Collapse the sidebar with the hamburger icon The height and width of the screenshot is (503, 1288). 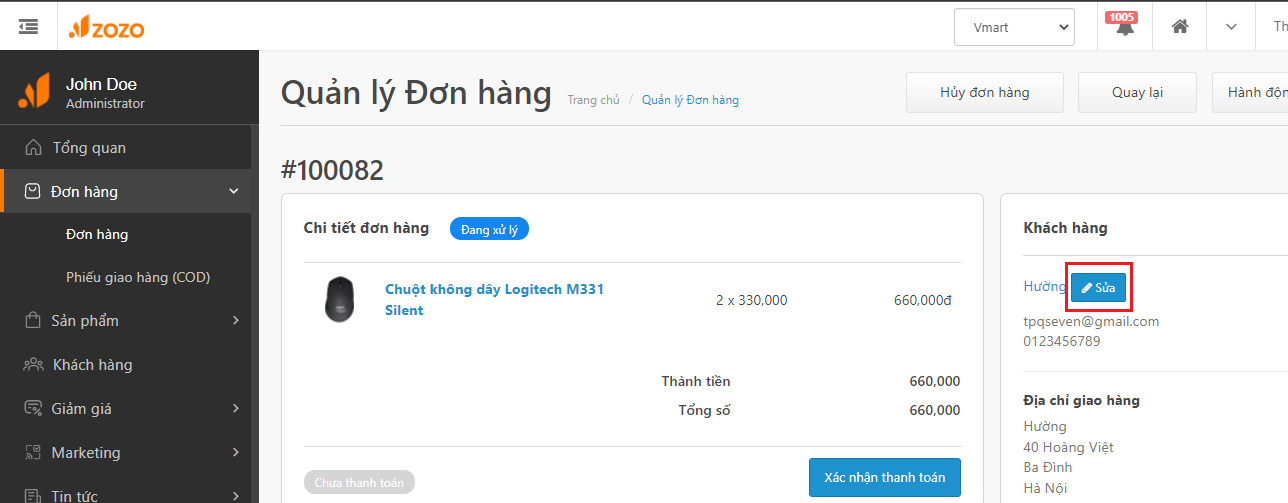tap(29, 27)
